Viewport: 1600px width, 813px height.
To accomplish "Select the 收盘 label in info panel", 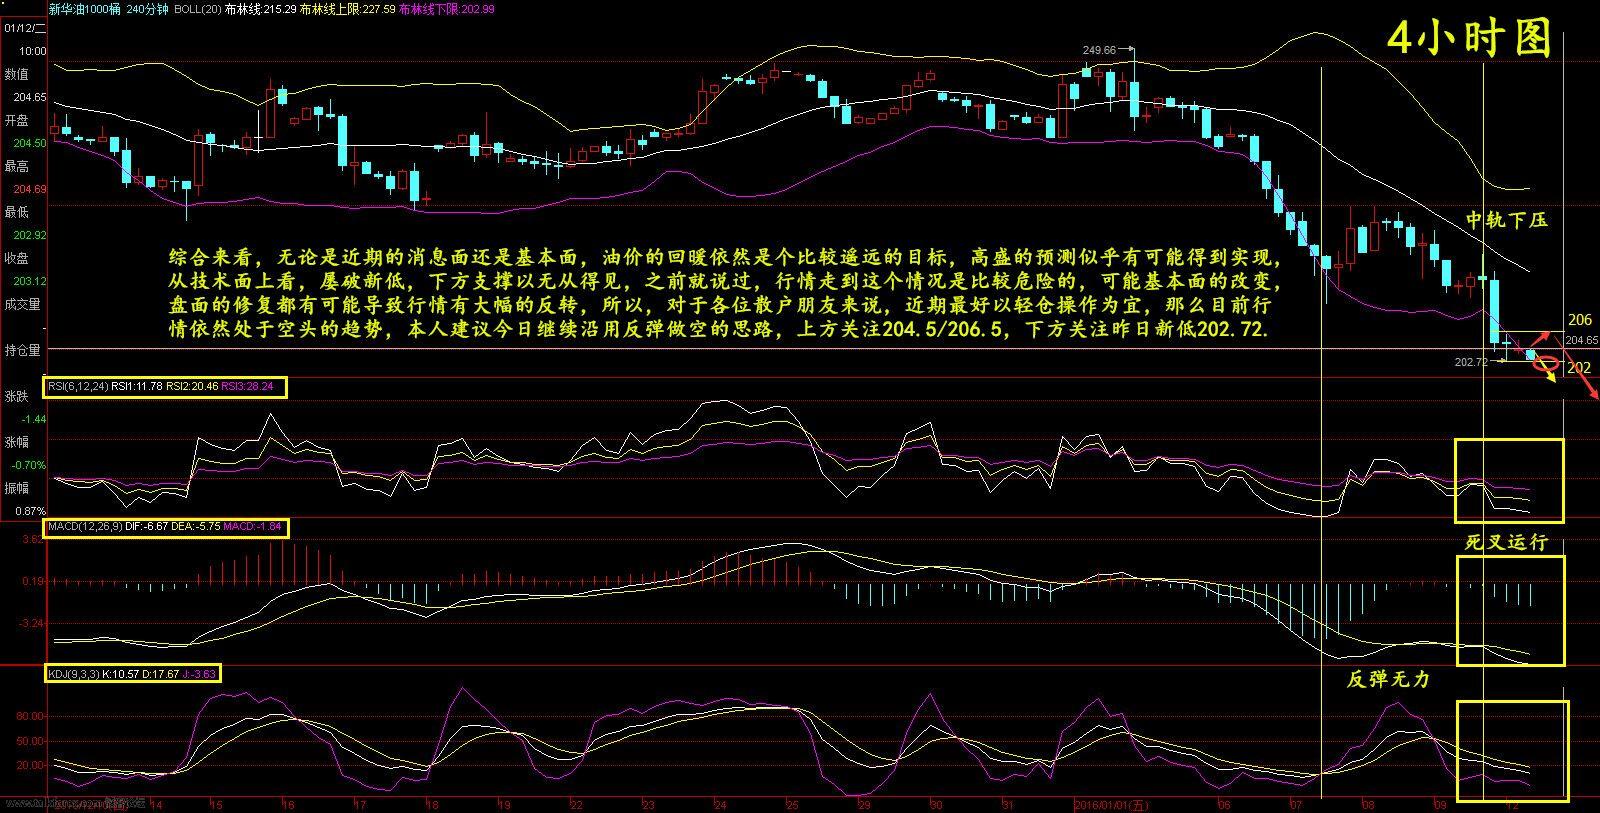I will 17,258.
